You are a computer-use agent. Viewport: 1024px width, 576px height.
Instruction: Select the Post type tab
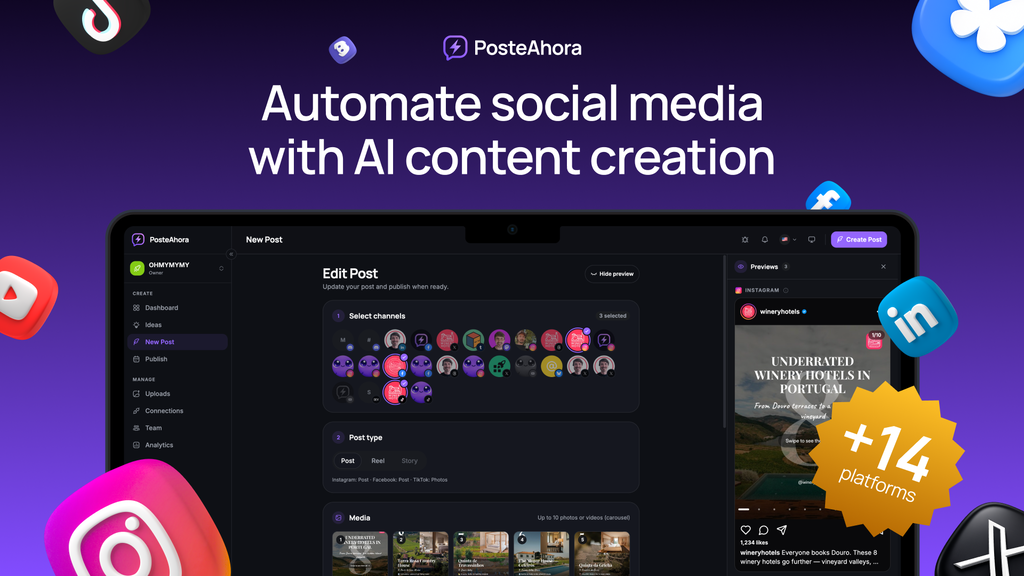[347, 460]
